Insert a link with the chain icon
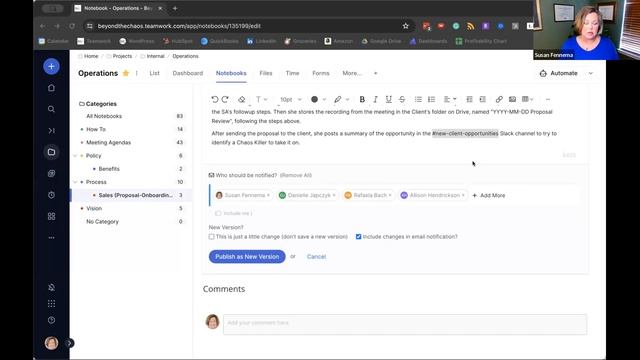Viewport: 640px width, 360px height. [x=499, y=99]
